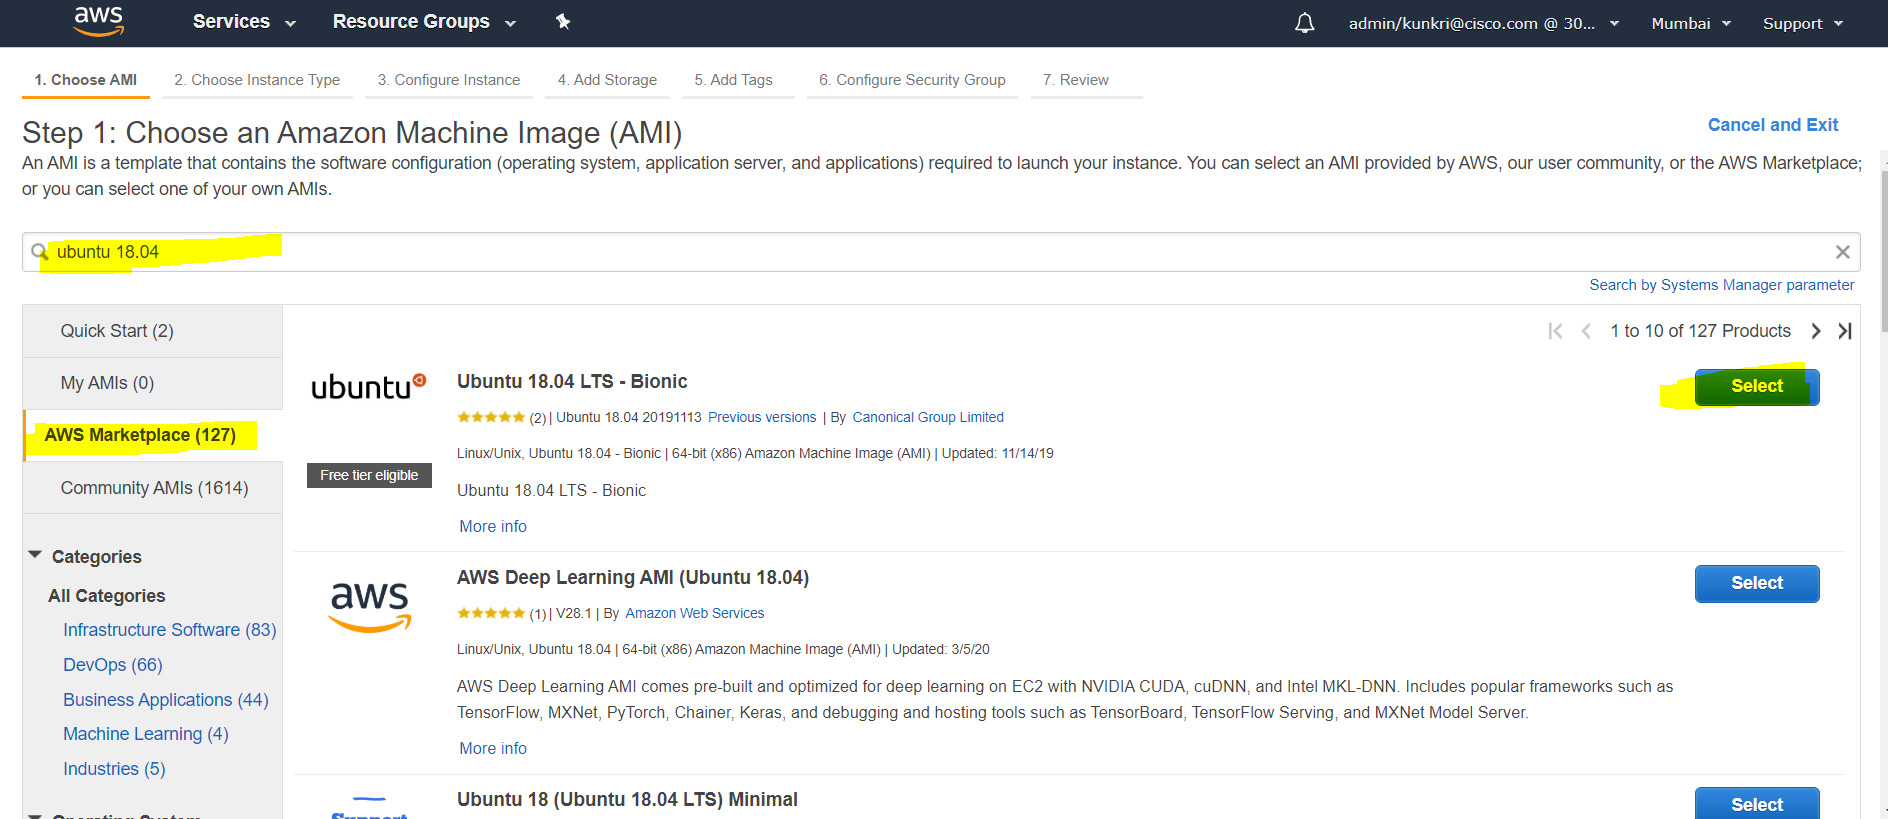Viewport: 1888px width, 819px height.
Task: Open AWS Marketplace (127) tab
Action: point(153,435)
